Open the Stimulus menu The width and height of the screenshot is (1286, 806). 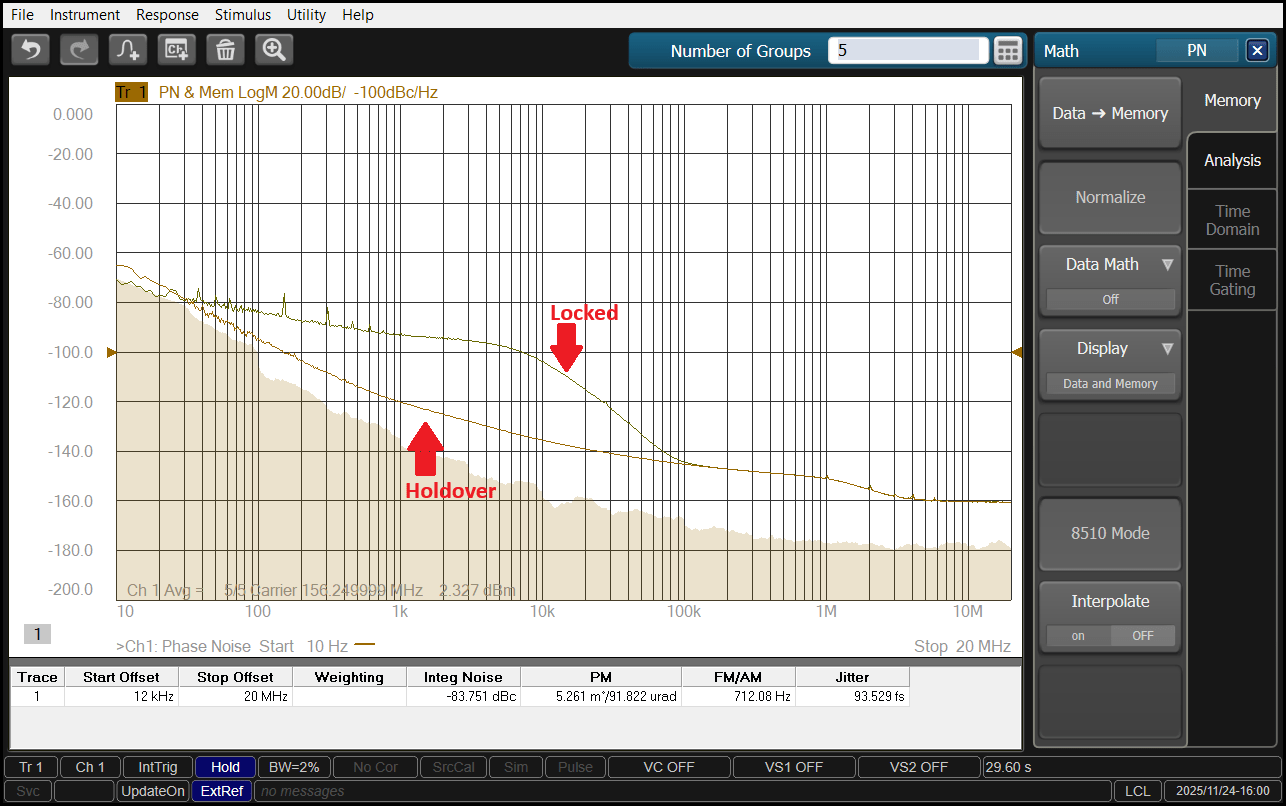tap(242, 15)
